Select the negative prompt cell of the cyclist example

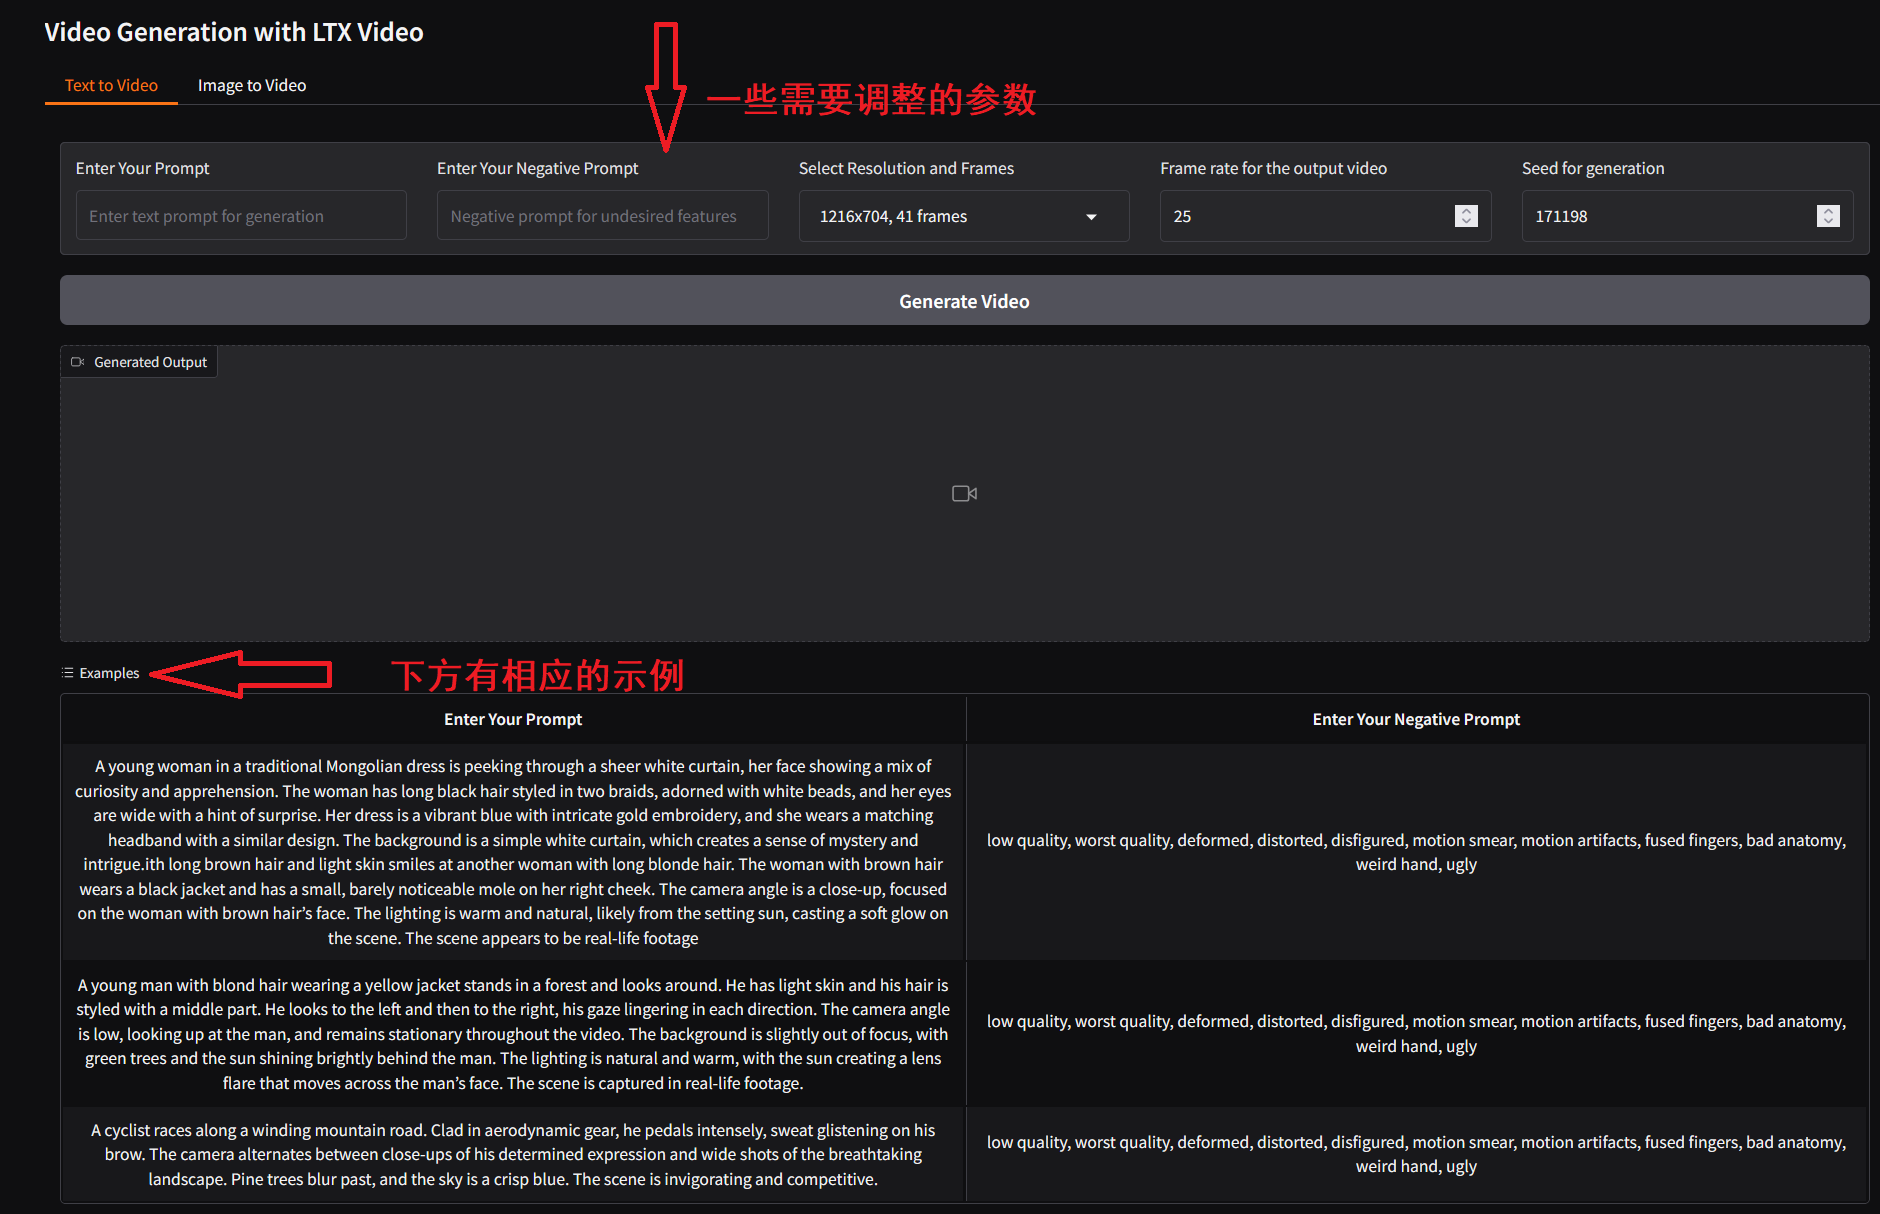tap(1416, 1154)
